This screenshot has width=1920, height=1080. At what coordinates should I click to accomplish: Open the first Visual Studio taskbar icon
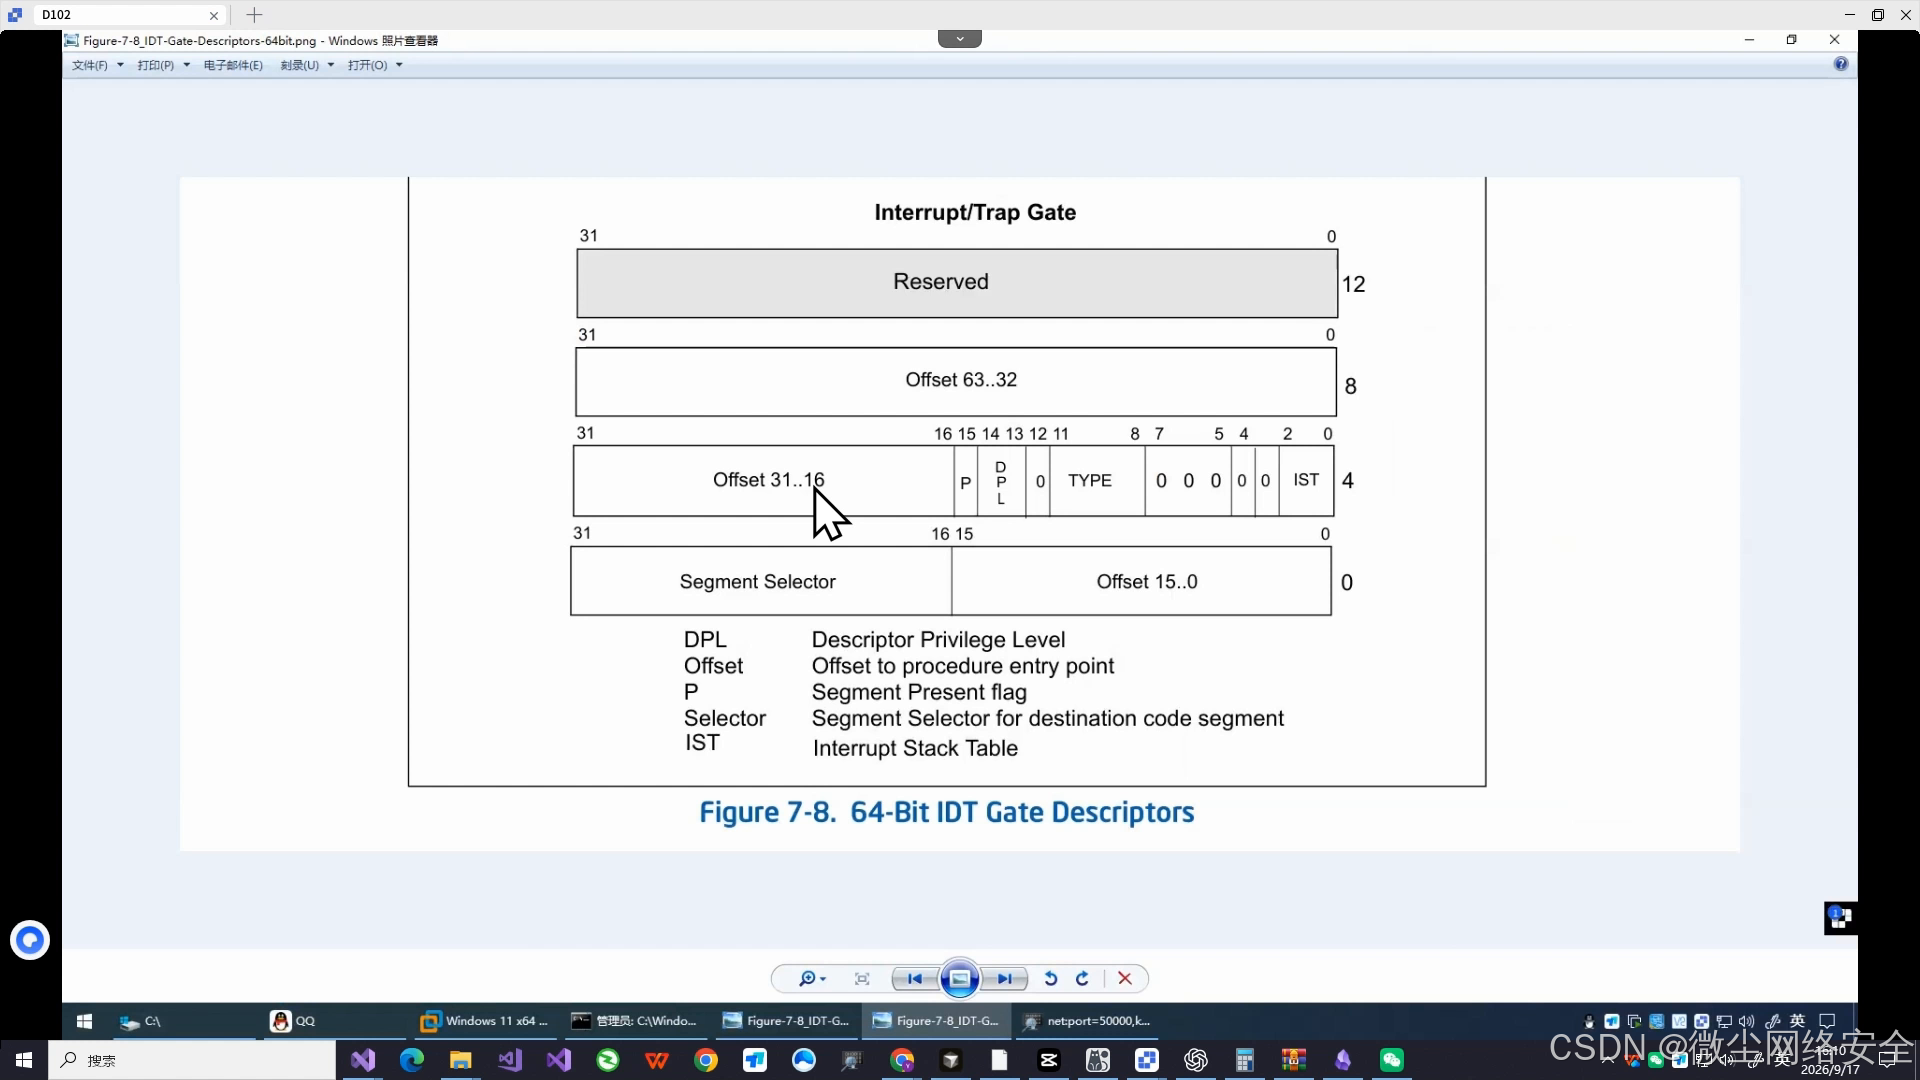[x=362, y=1060]
